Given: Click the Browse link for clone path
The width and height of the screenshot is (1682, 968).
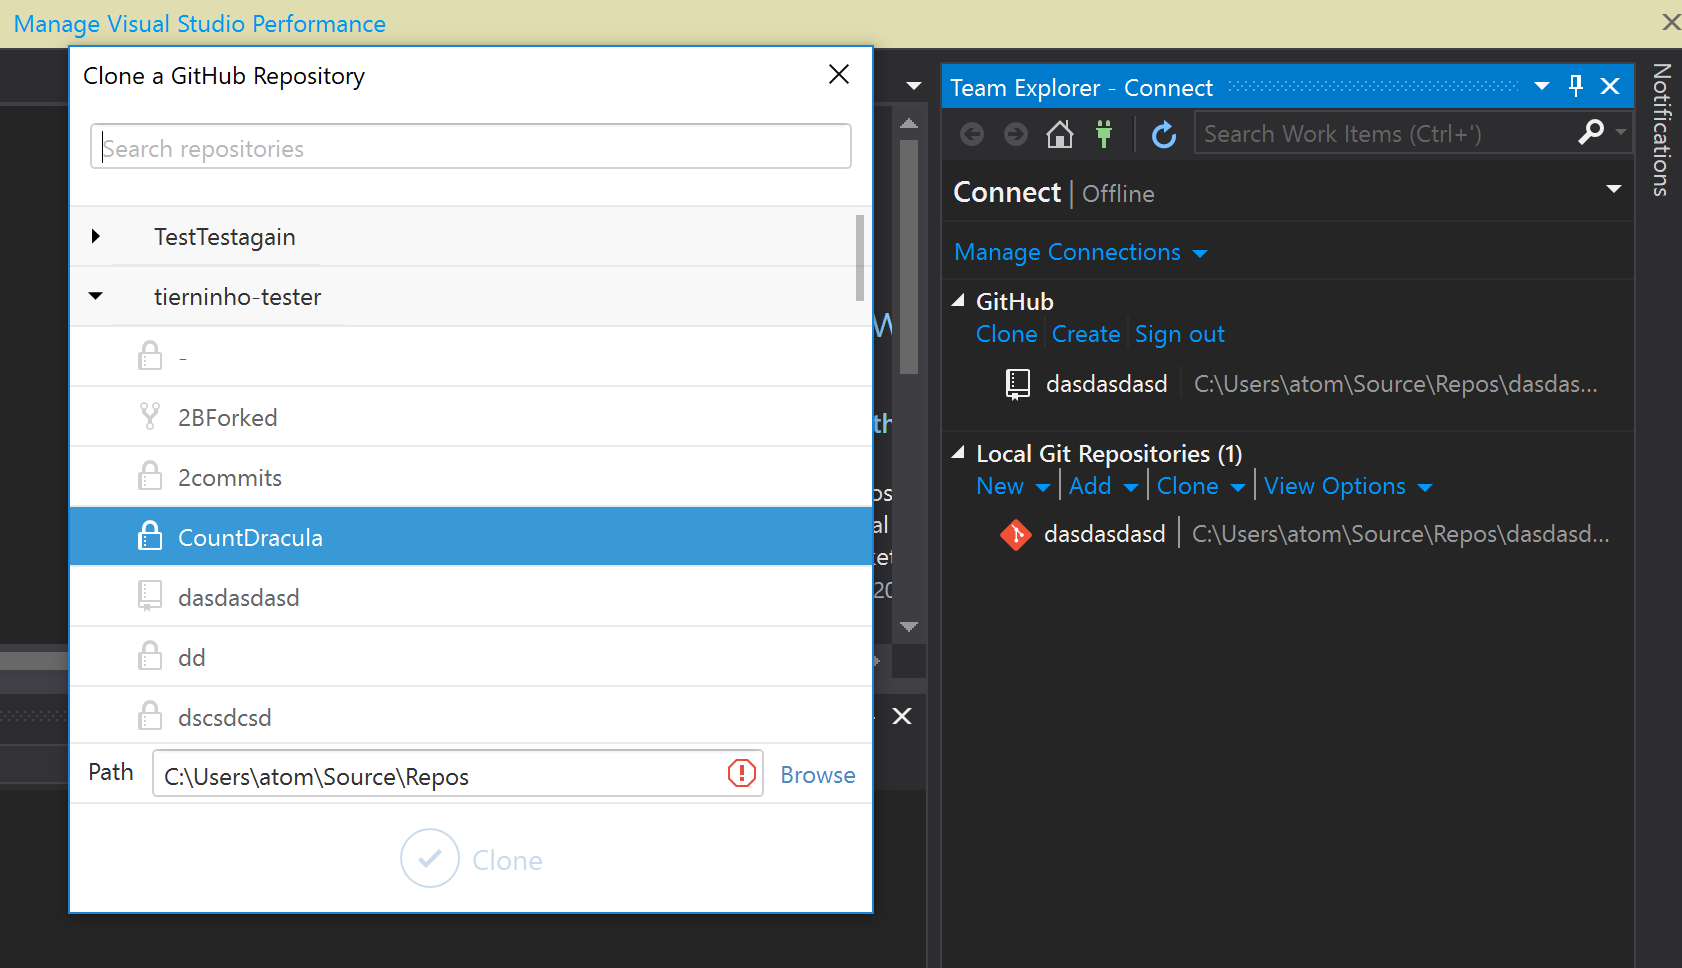Looking at the screenshot, I should pos(818,774).
